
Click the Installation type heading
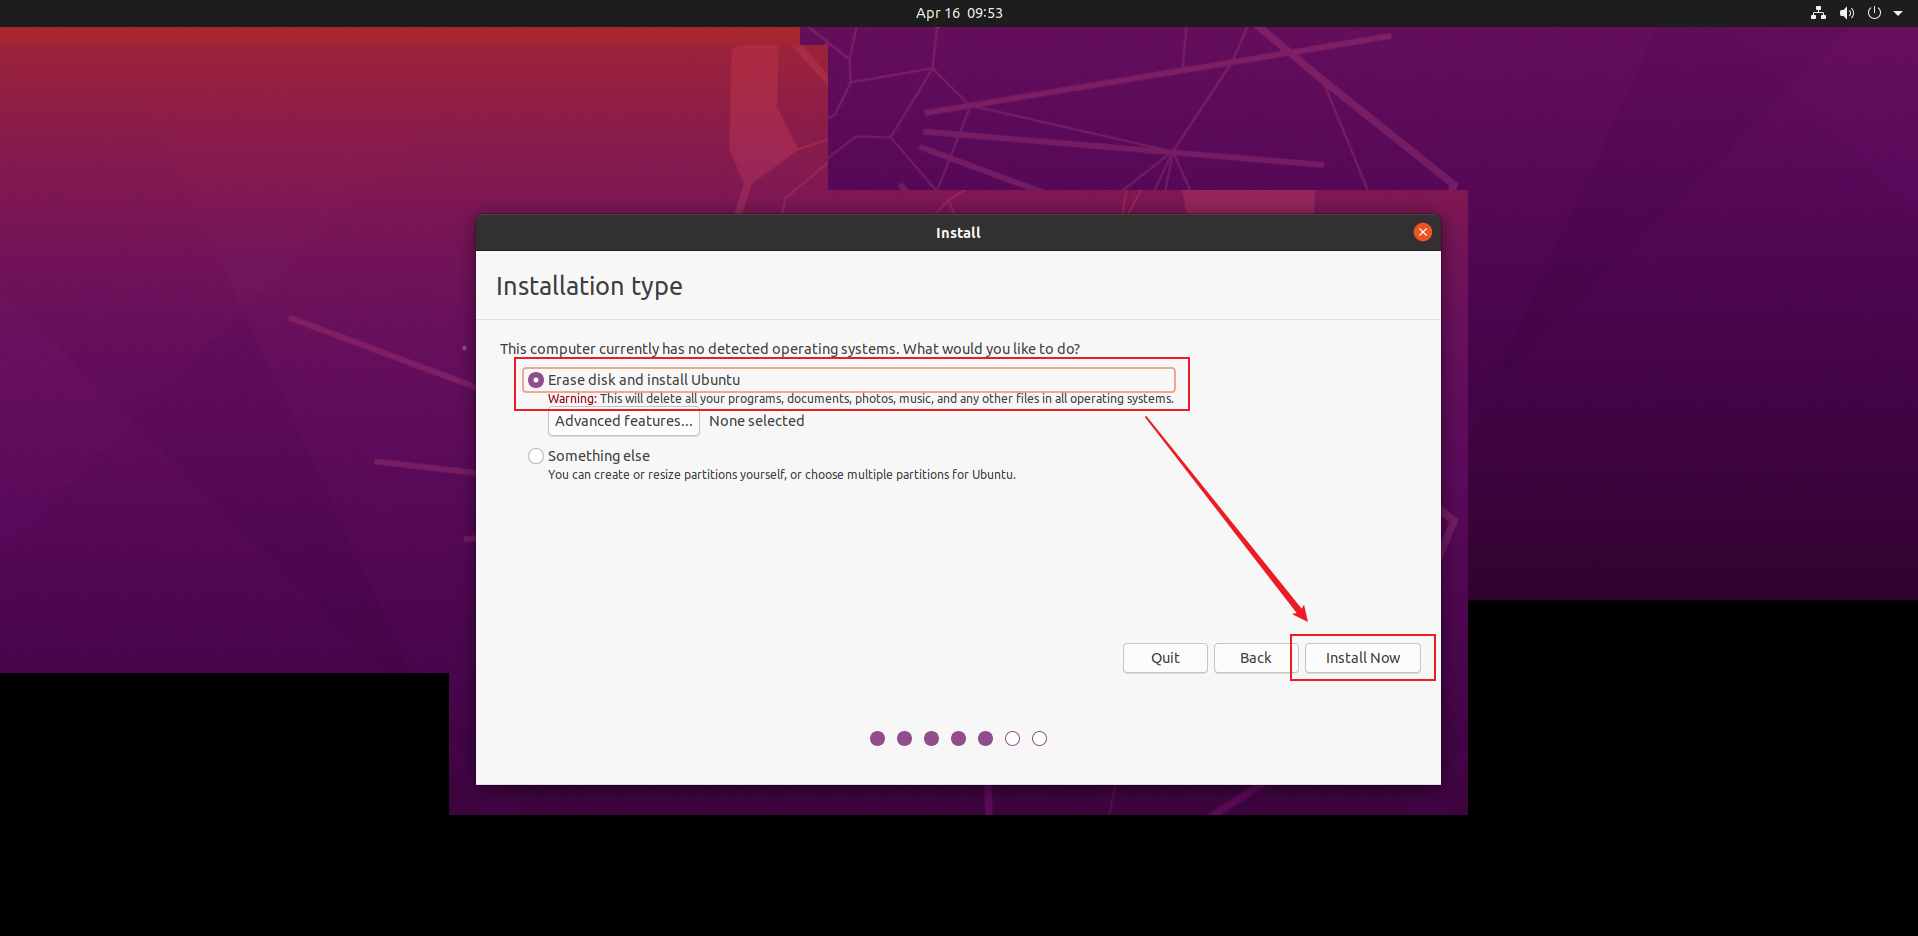pos(589,286)
